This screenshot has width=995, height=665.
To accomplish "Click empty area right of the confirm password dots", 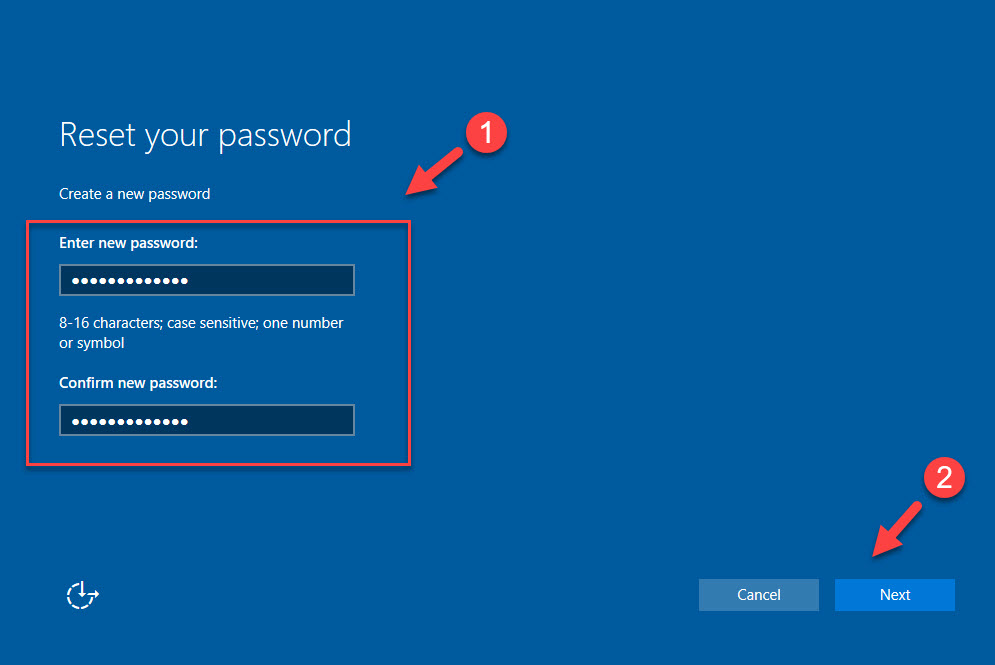I will (x=270, y=420).
